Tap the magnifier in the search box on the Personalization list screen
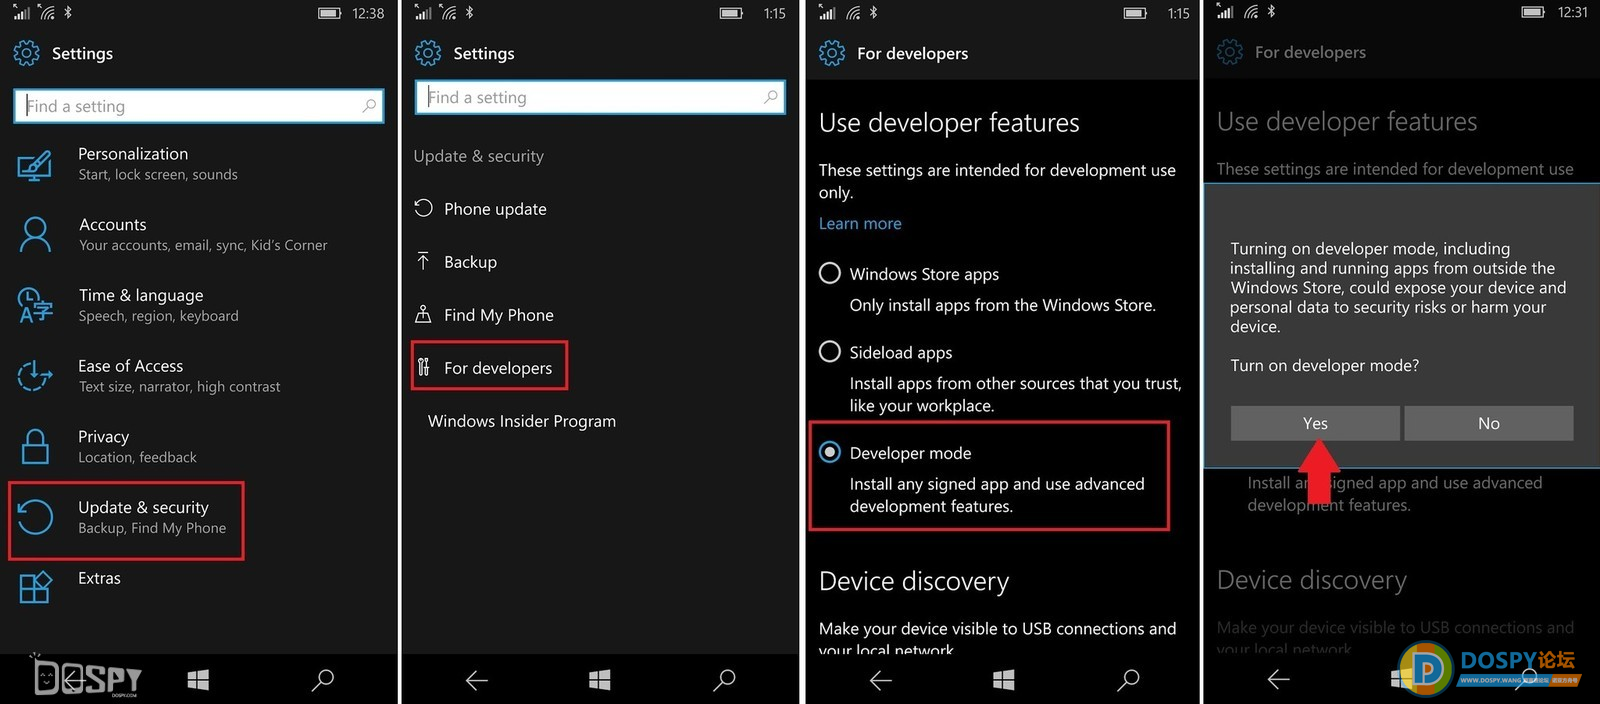 pos(369,105)
